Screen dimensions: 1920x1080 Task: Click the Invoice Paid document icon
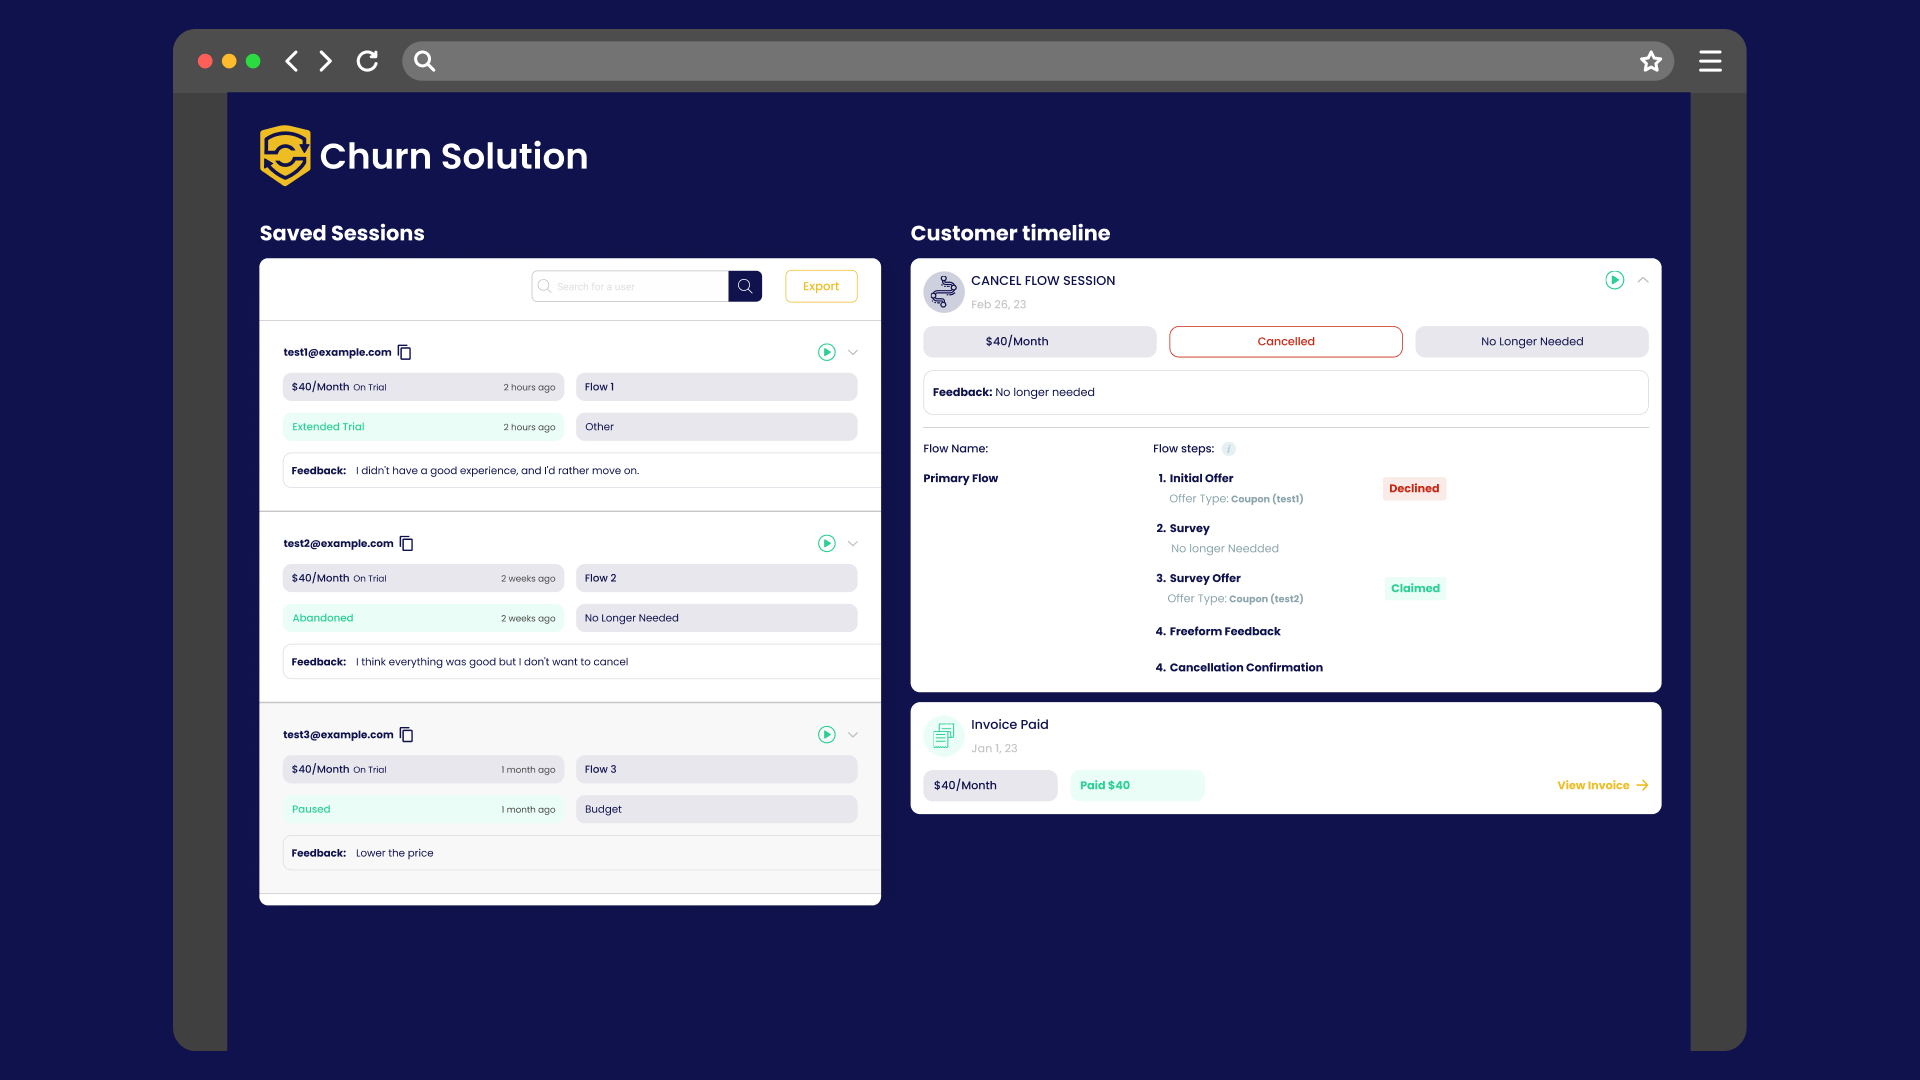click(944, 736)
